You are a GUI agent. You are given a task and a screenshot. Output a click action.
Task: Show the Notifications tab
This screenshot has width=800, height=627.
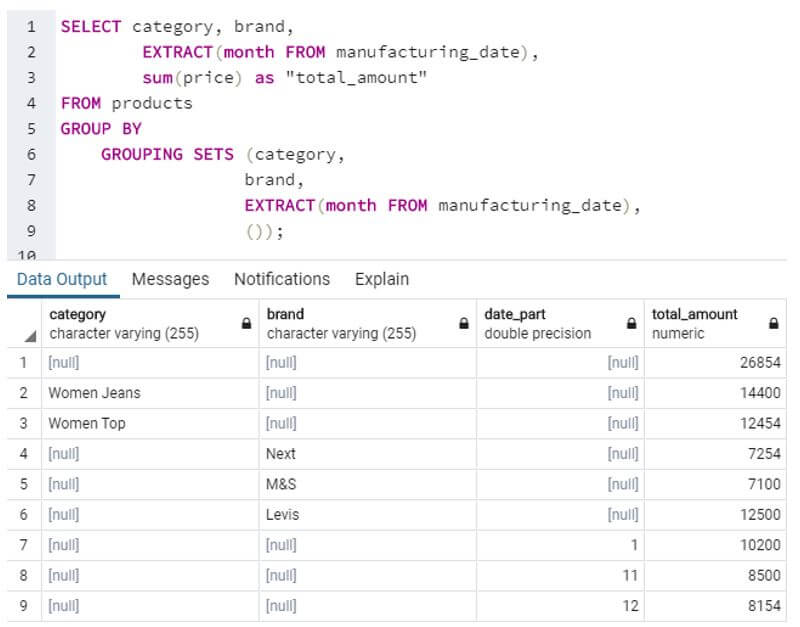click(282, 279)
